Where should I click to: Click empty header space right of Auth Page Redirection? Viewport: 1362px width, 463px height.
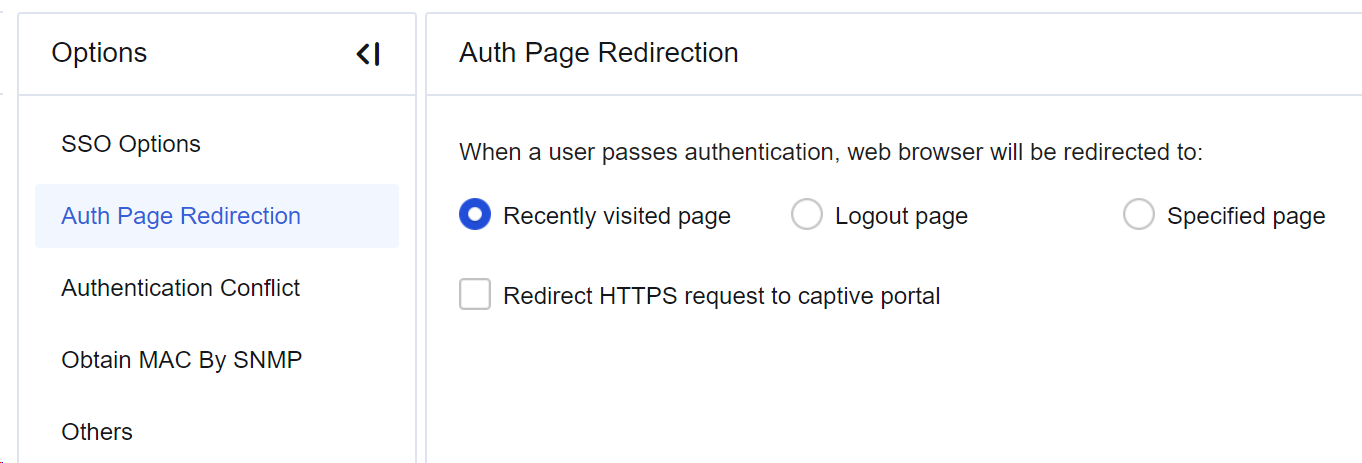pyautogui.click(x=1050, y=53)
